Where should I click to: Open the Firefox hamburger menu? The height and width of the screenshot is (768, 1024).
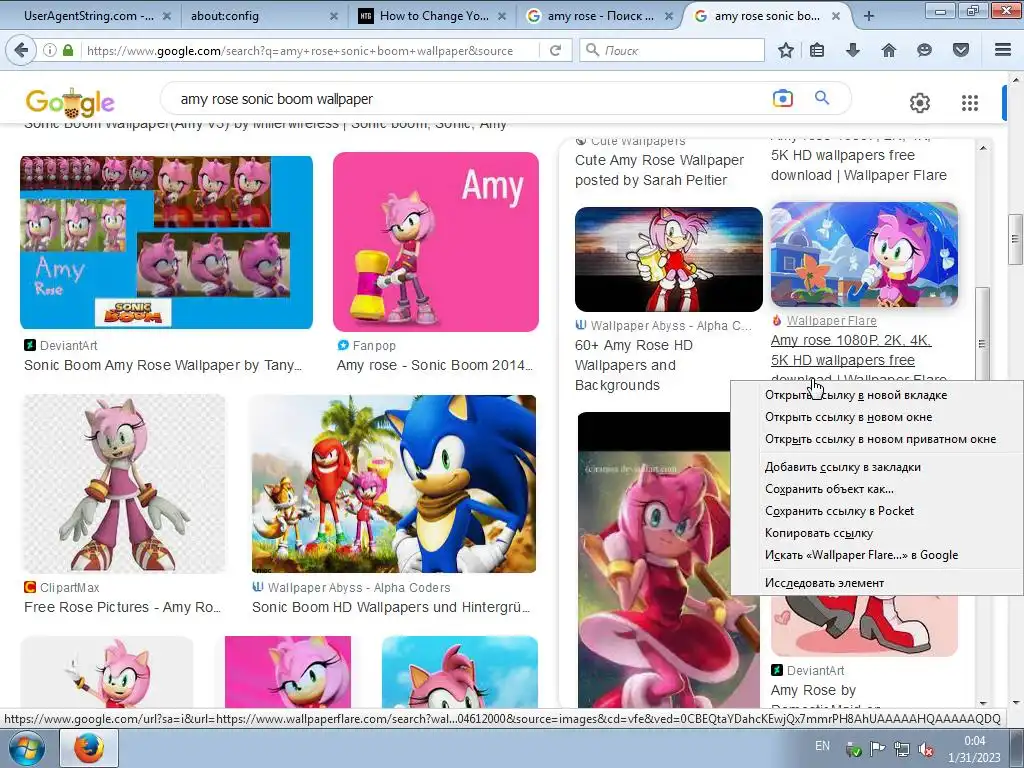click(1003, 50)
